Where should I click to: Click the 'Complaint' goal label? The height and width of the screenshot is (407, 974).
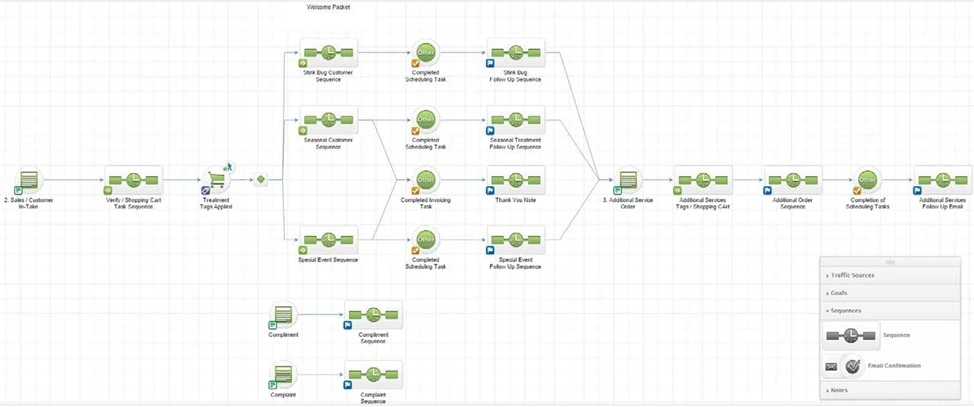point(283,395)
